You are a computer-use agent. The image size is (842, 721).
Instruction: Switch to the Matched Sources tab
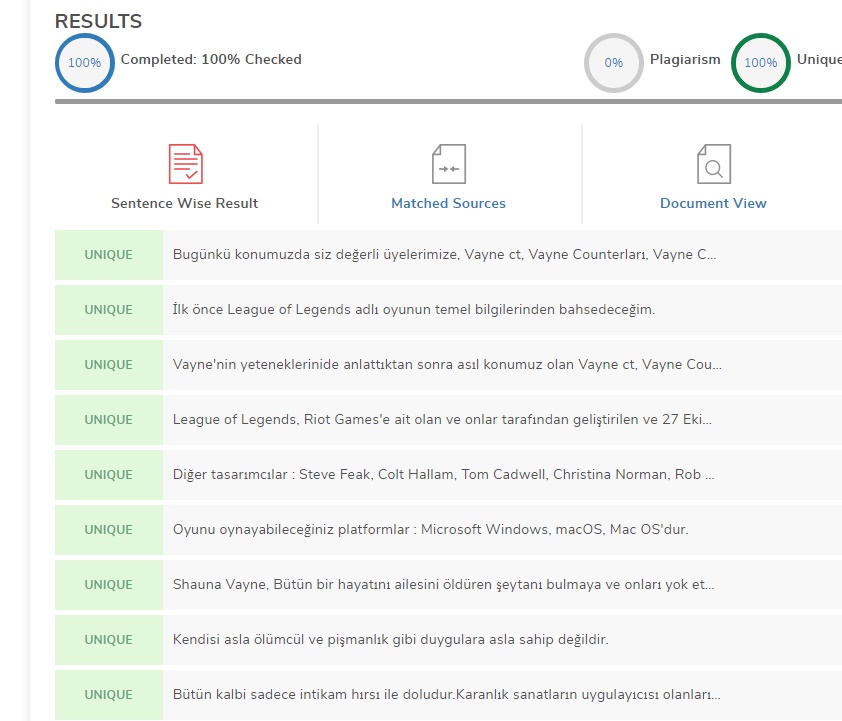(x=448, y=203)
